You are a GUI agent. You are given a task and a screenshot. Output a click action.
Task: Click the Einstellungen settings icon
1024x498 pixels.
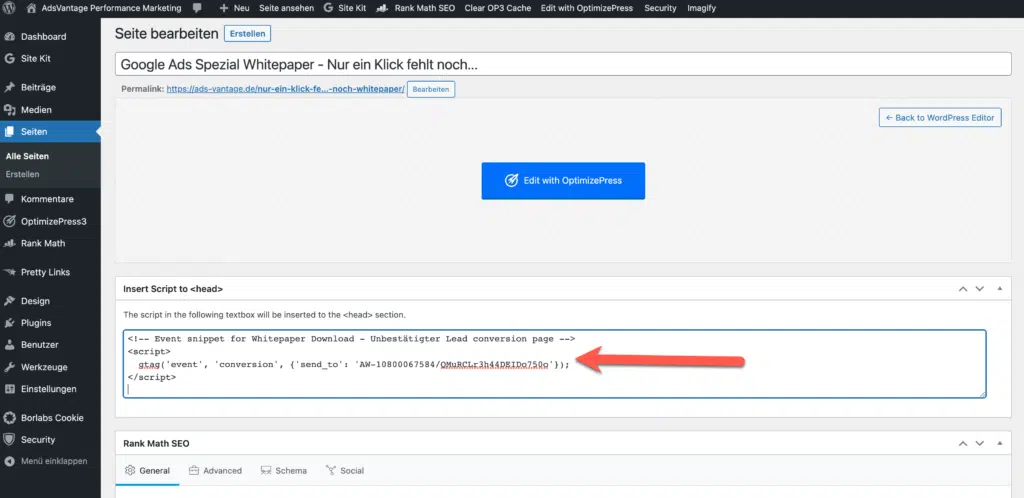[9, 389]
